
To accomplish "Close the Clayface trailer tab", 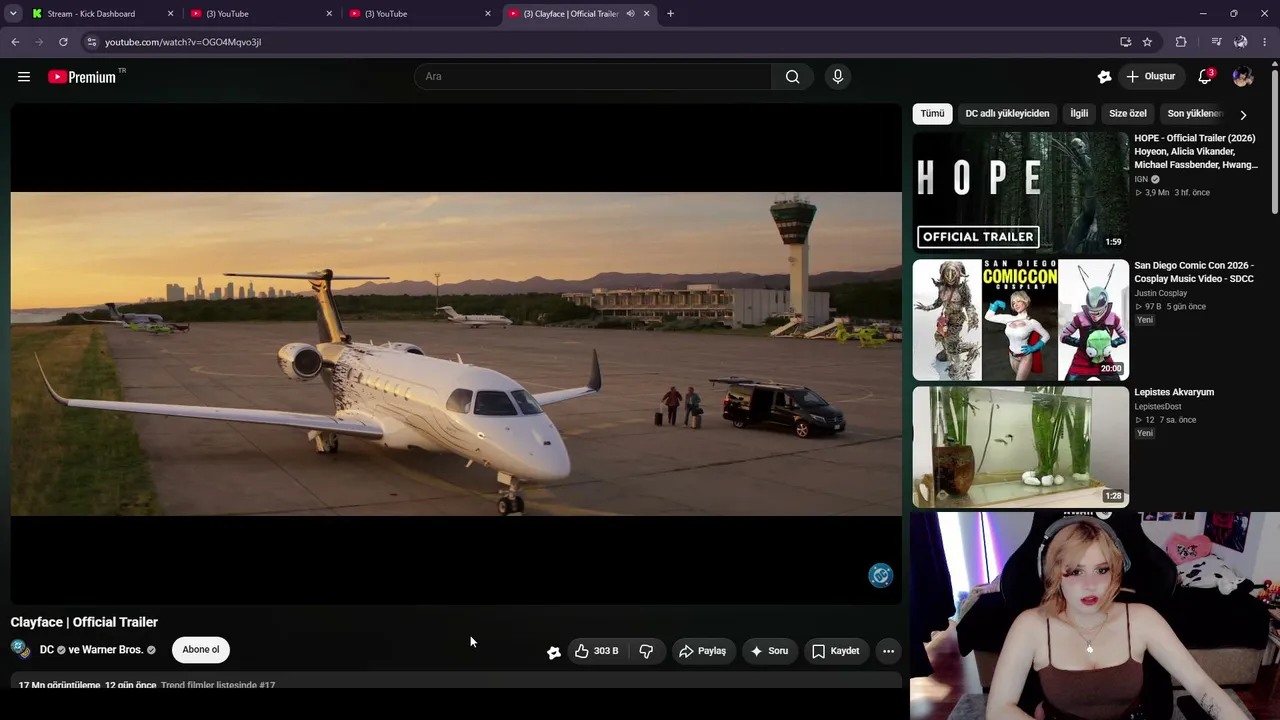I will (x=646, y=14).
